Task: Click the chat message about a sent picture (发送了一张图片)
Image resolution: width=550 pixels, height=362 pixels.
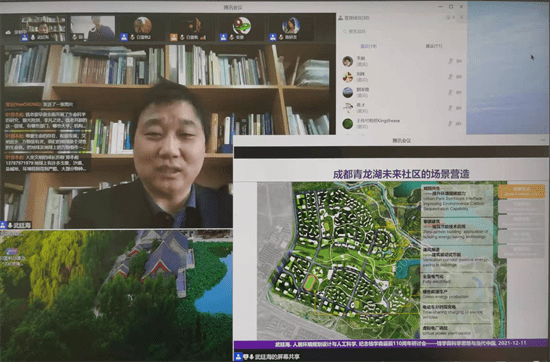Action: tap(39, 104)
